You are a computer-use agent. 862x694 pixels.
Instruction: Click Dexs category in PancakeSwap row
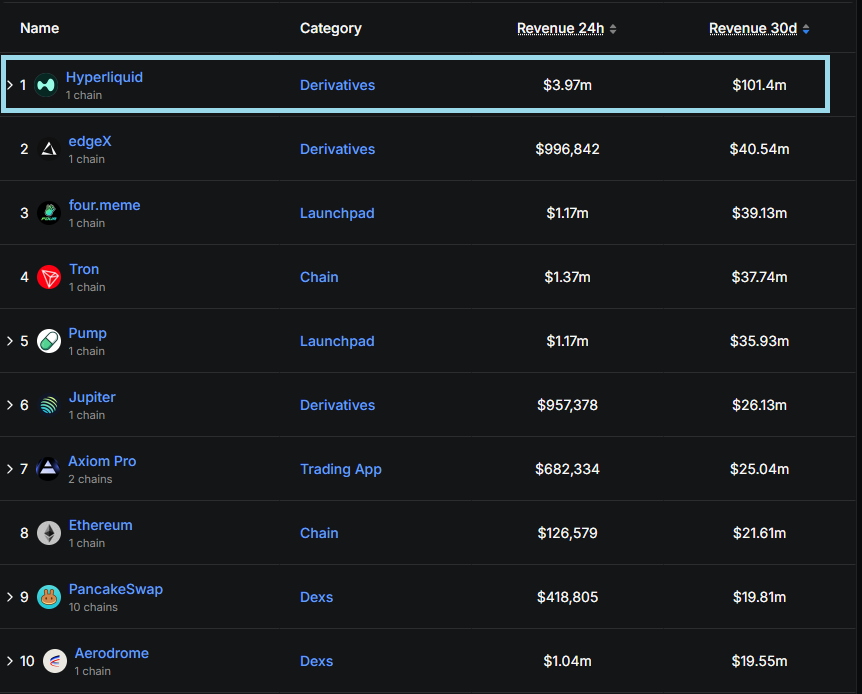click(317, 597)
